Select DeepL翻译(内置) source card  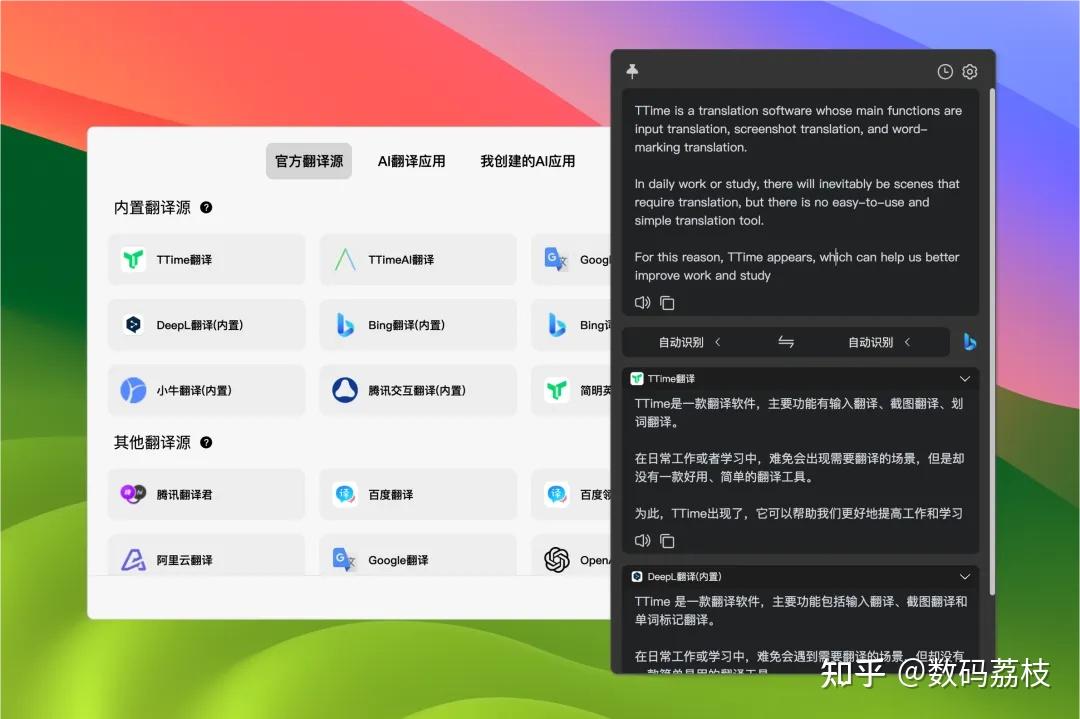tap(206, 324)
